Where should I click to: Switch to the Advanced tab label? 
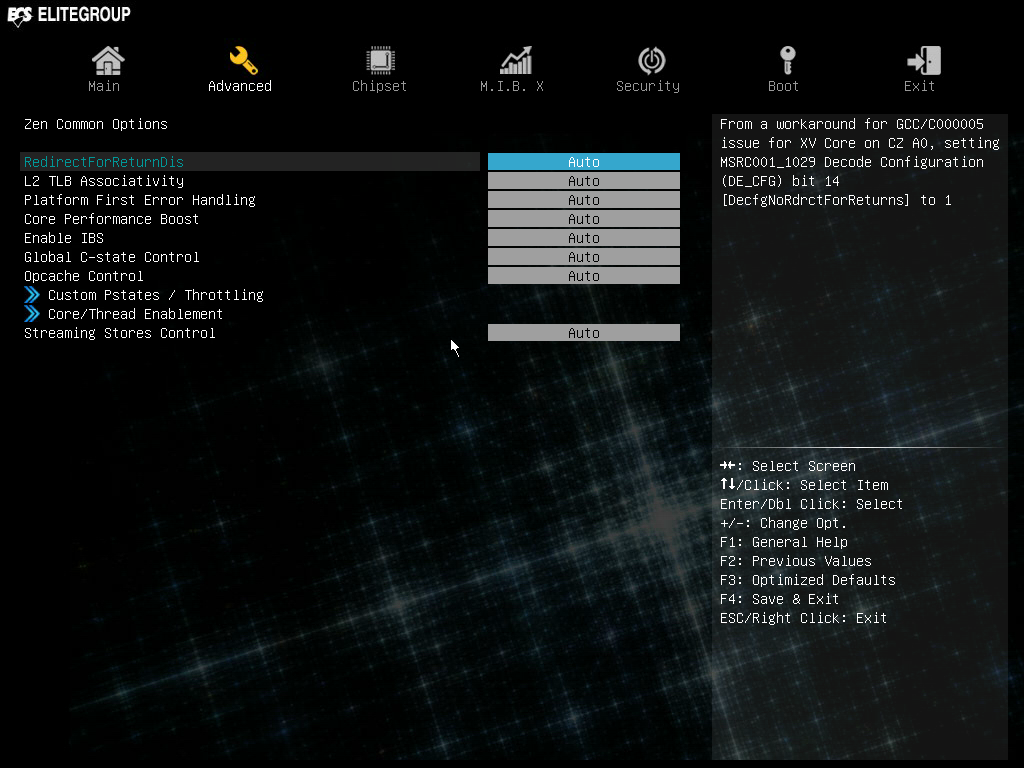pyautogui.click(x=240, y=86)
